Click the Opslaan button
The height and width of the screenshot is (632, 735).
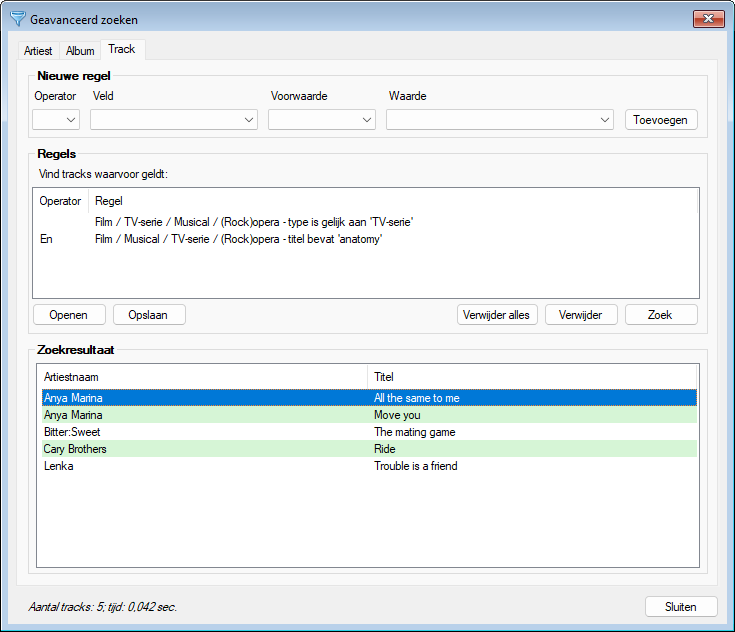coord(149,315)
